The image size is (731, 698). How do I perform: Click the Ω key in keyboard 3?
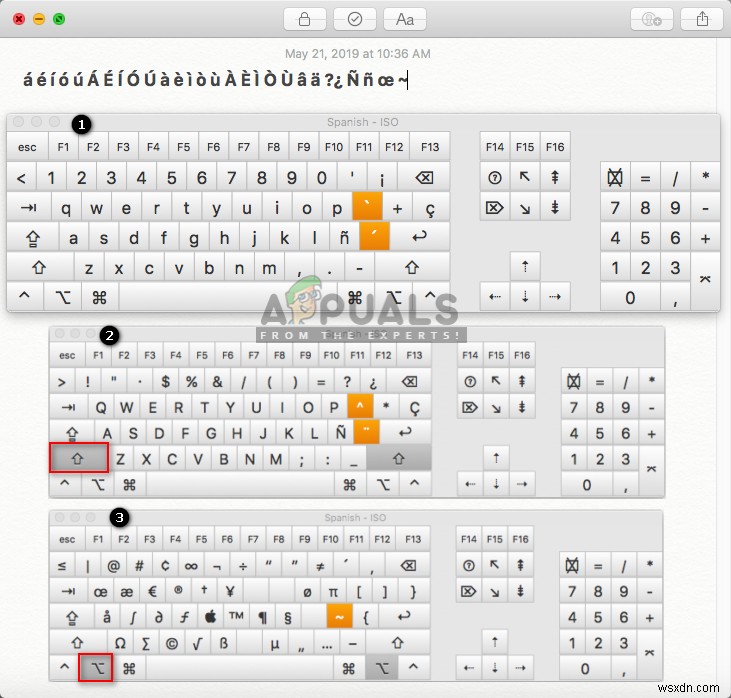coord(120,643)
